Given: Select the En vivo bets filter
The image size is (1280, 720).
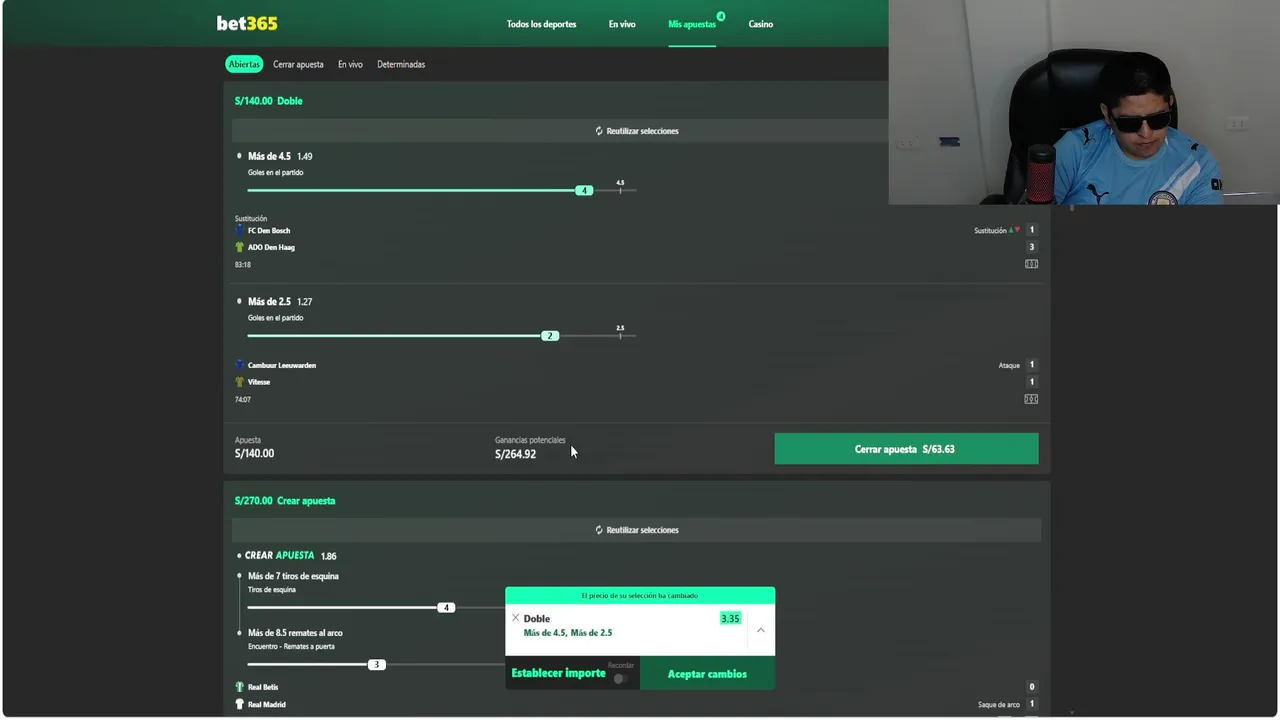Looking at the screenshot, I should [350, 64].
